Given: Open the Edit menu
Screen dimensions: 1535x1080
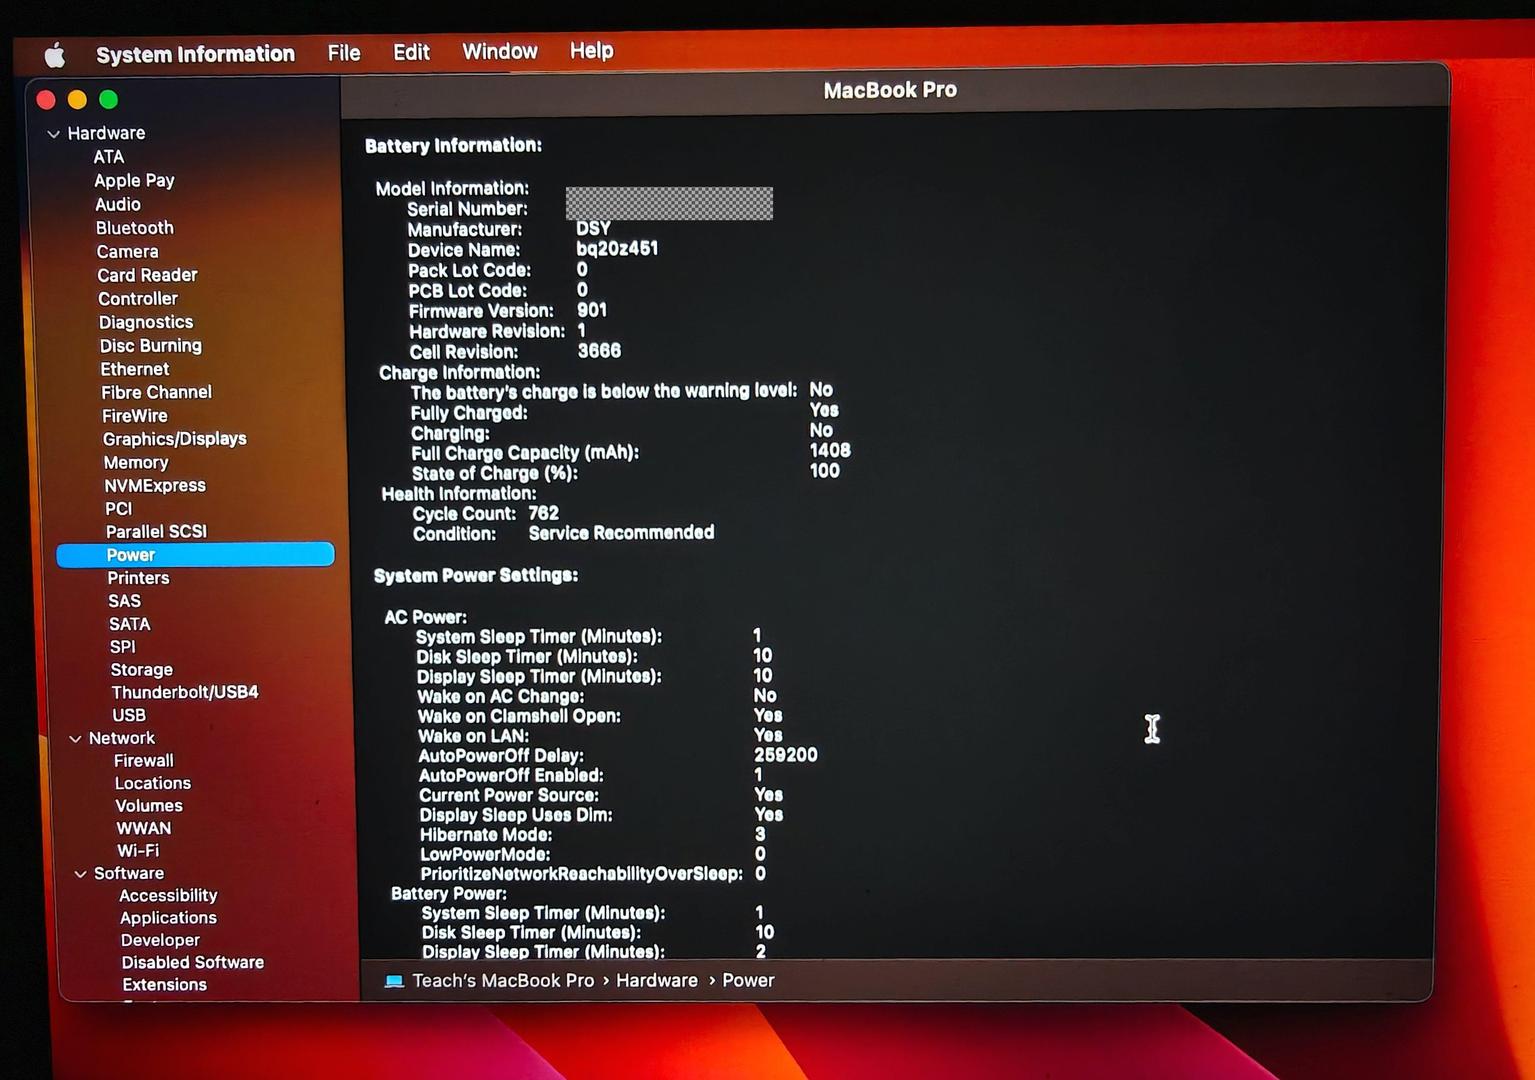Looking at the screenshot, I should coord(411,52).
